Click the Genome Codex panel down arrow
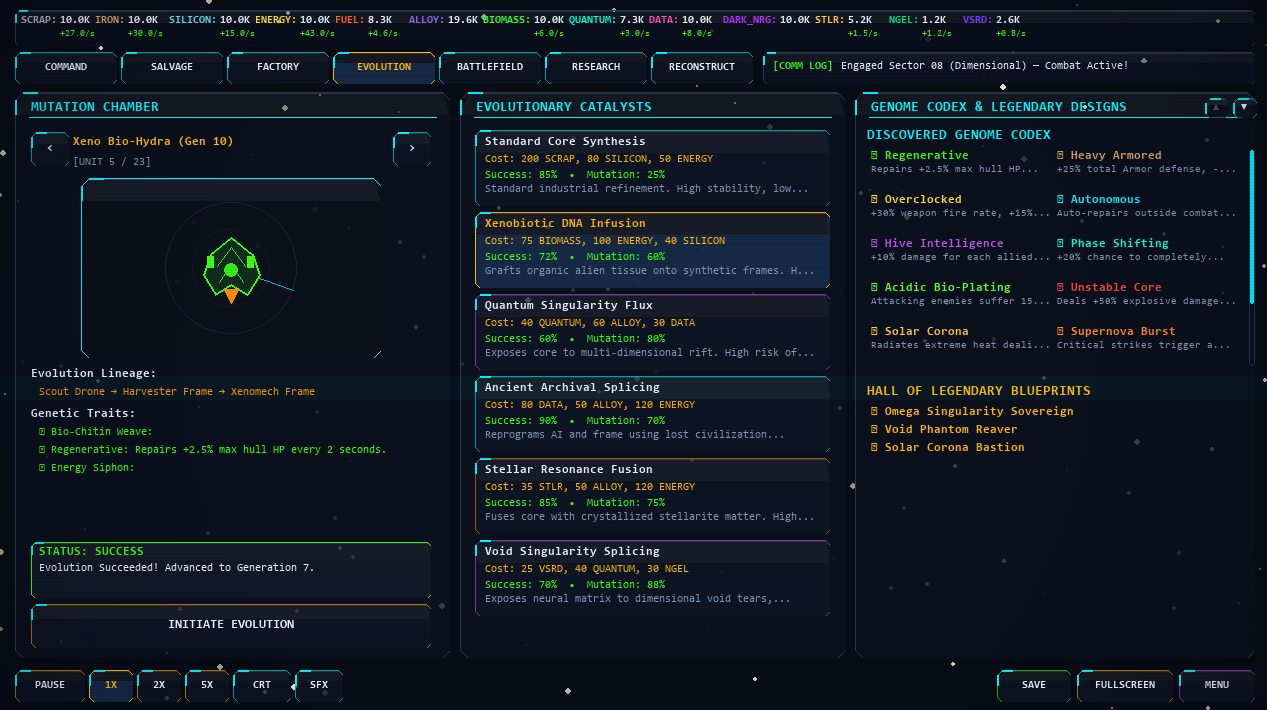The image size is (1267, 710). point(1244,107)
